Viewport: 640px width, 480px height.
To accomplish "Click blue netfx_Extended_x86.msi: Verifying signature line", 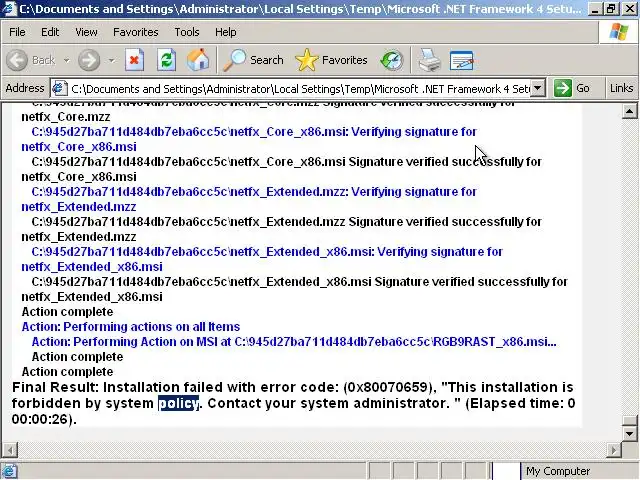I will 267,252.
